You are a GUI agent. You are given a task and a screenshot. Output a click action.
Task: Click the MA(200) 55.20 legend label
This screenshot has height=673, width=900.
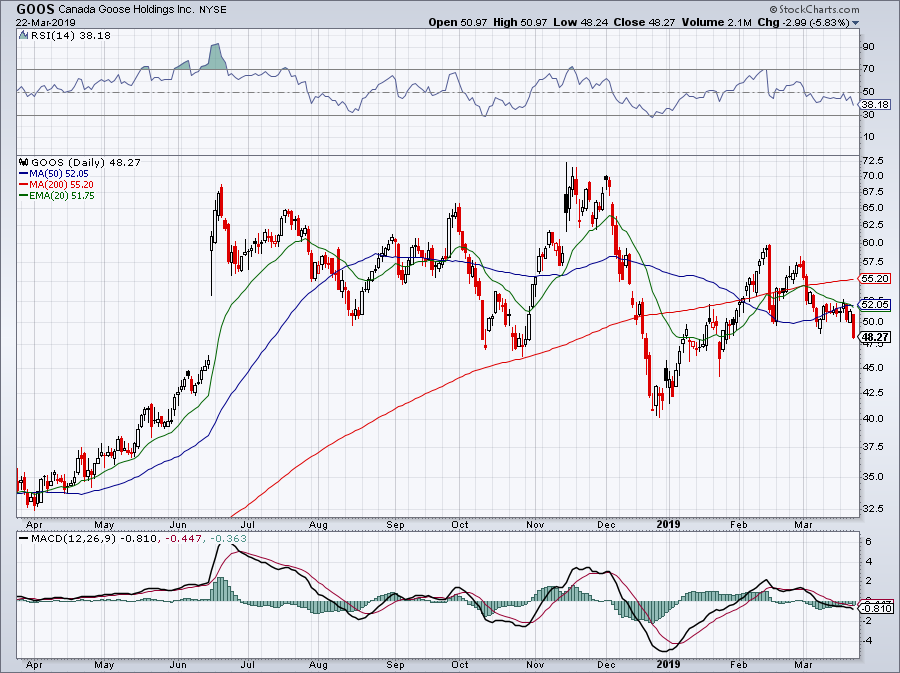pos(61,184)
